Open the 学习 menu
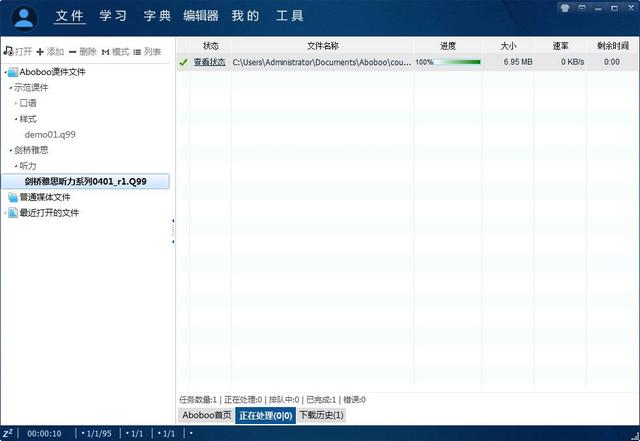The width and height of the screenshot is (640, 441). pos(113,16)
